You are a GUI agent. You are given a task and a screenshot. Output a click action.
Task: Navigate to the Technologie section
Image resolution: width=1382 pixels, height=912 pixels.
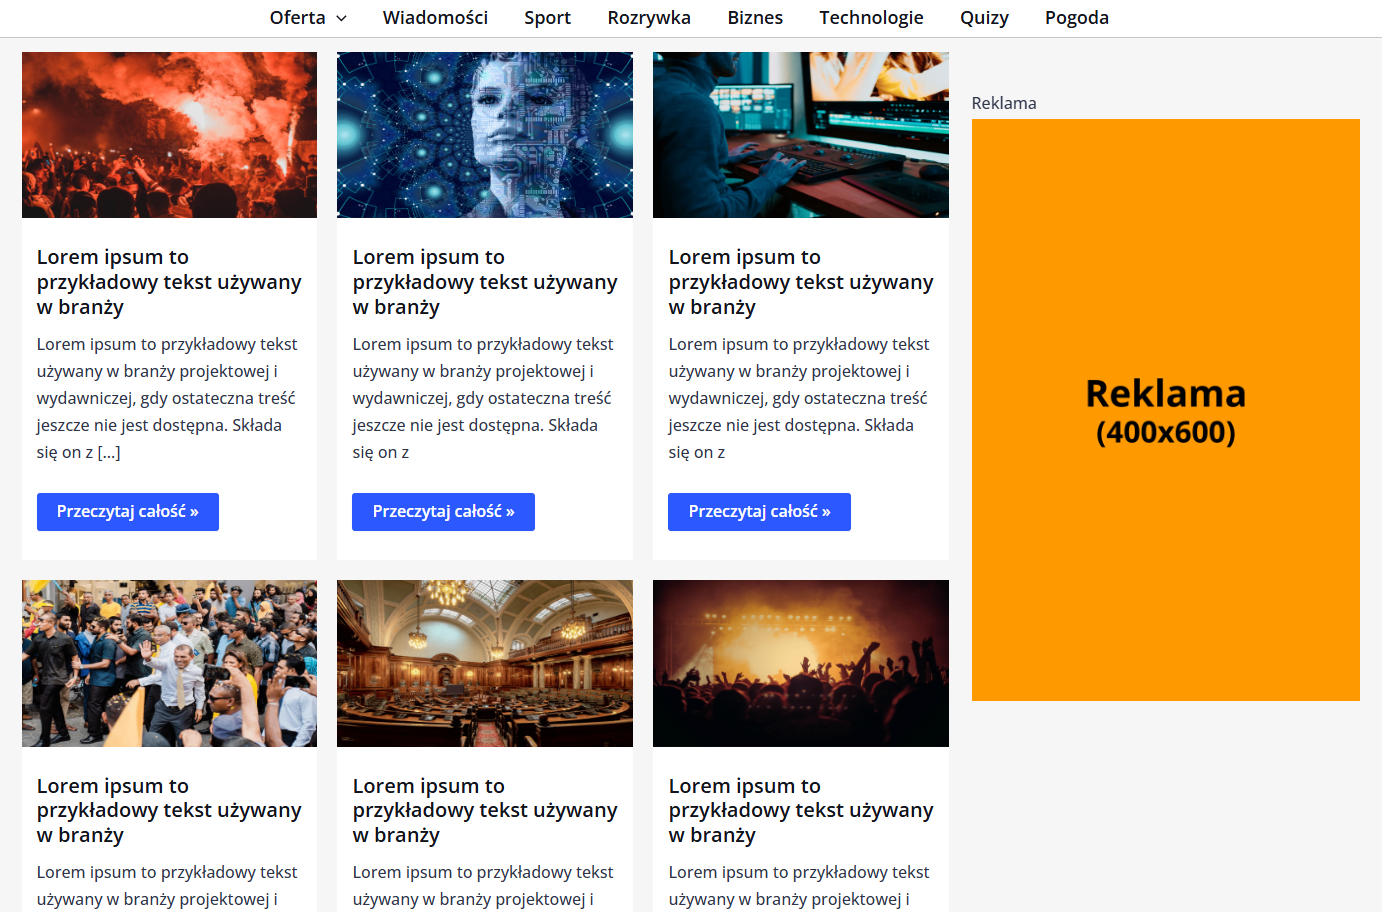tap(871, 18)
